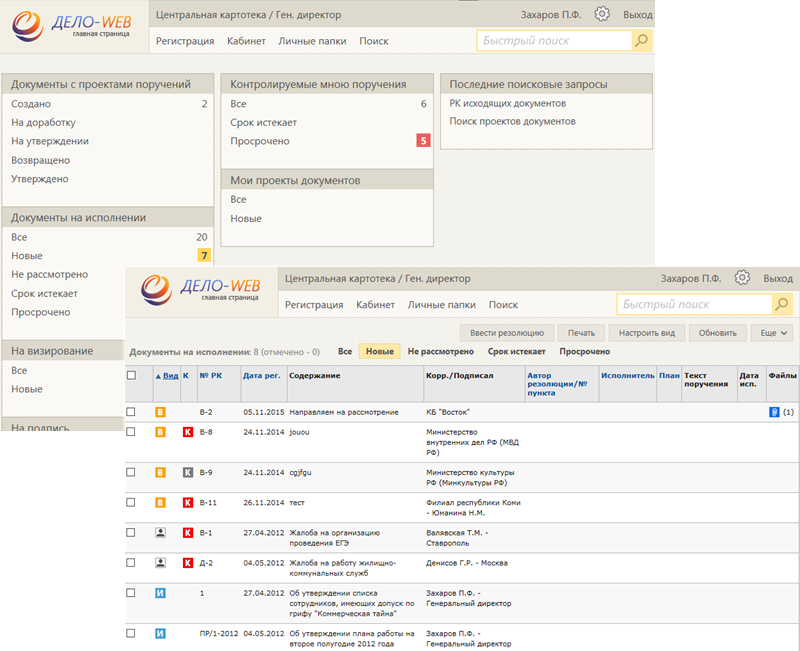This screenshot has height=651, width=800.
Task: Click the red overdue counter badge 5
Action: coord(424,141)
